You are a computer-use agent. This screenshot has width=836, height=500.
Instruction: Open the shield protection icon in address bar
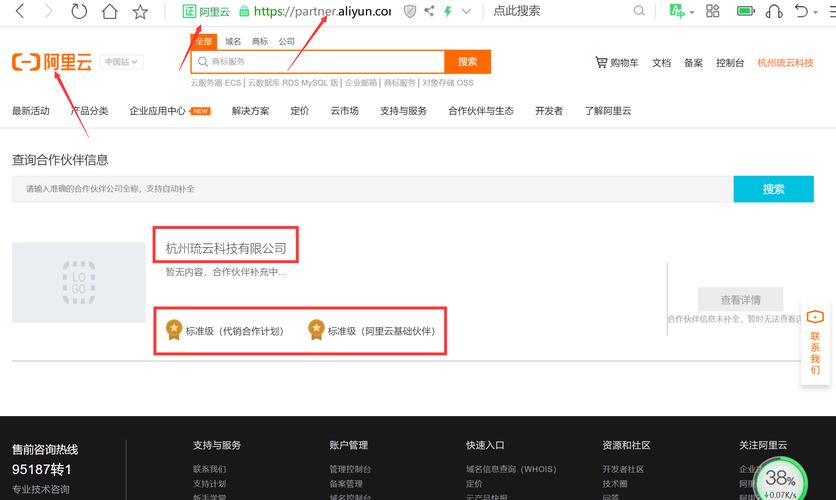pyautogui.click(x=409, y=11)
